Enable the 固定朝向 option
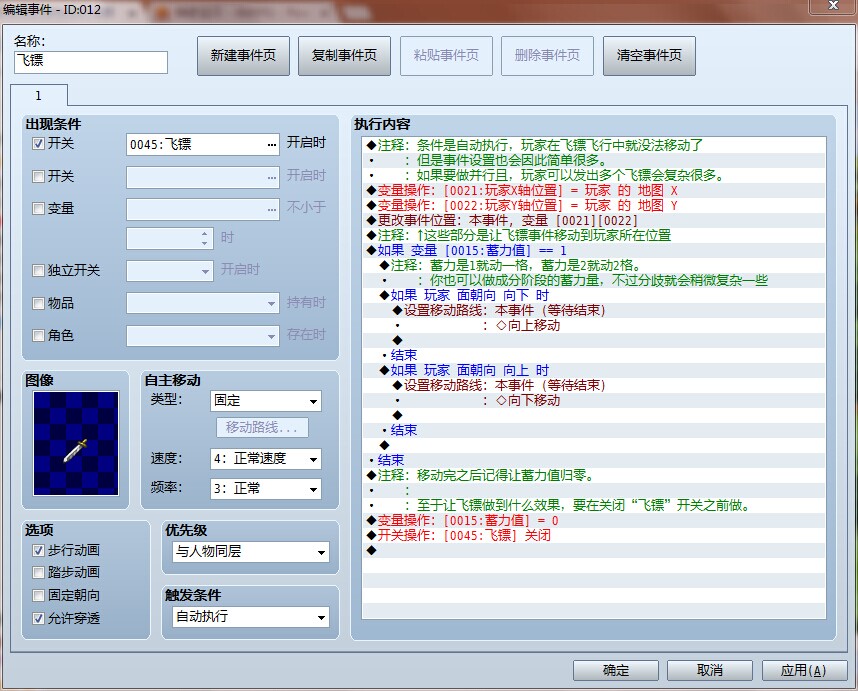The image size is (858, 691). pyautogui.click(x=38, y=595)
